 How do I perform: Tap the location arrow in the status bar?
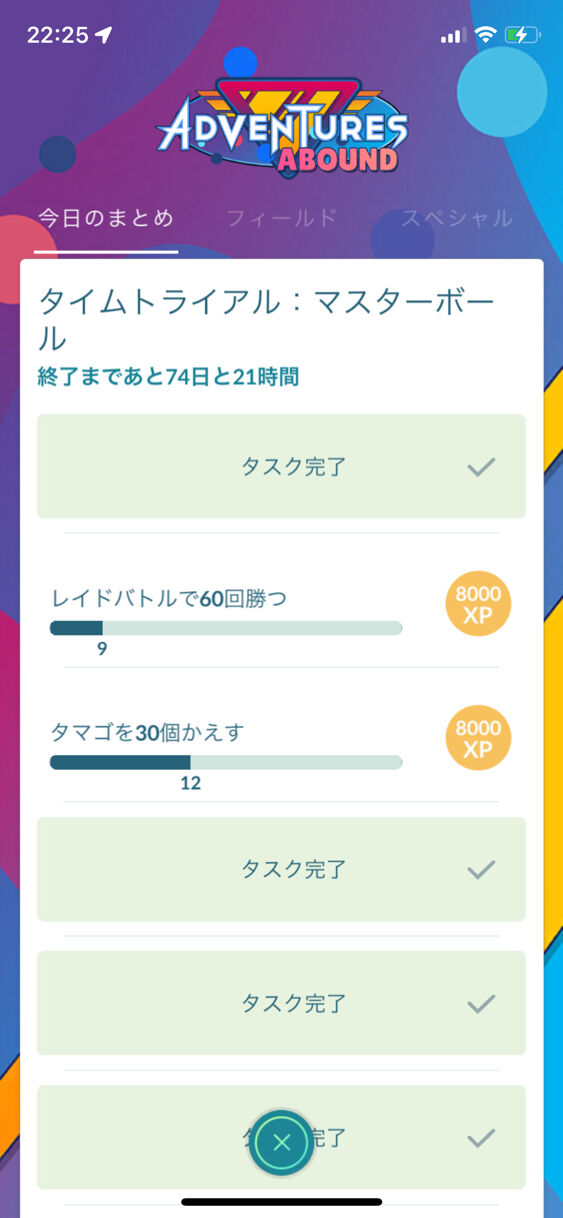pos(103,35)
